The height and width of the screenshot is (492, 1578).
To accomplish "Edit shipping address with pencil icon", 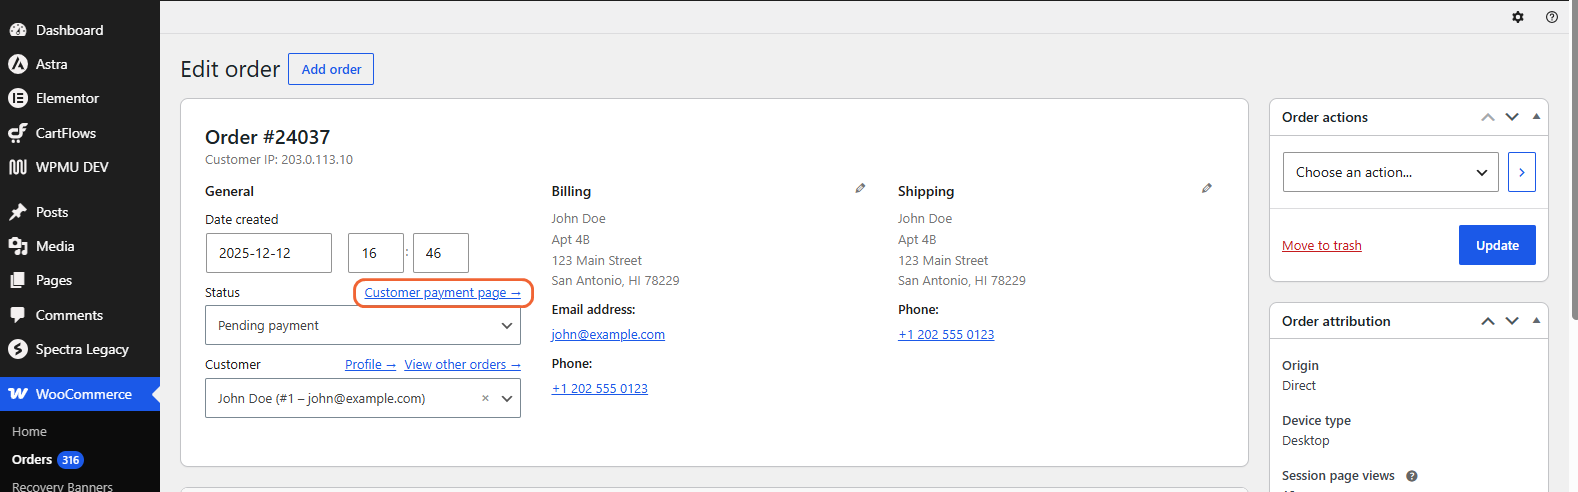I will 1207,188.
